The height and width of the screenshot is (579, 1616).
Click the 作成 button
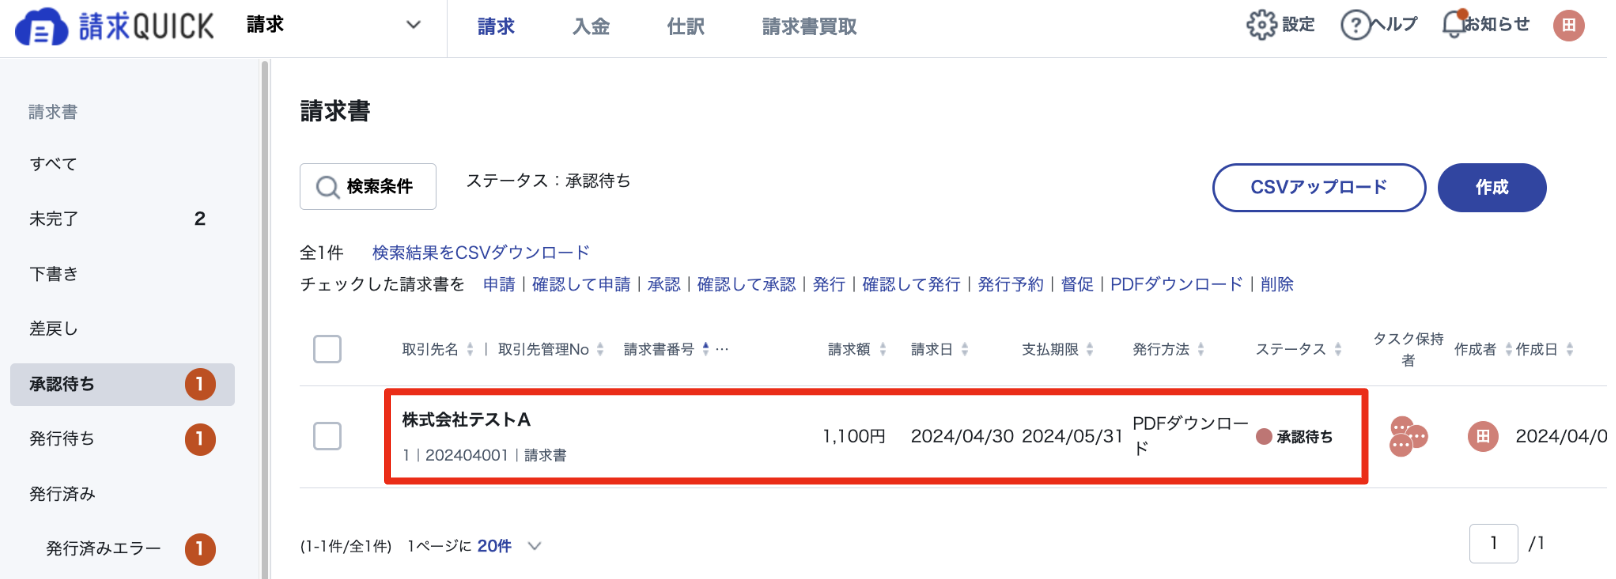(1492, 187)
